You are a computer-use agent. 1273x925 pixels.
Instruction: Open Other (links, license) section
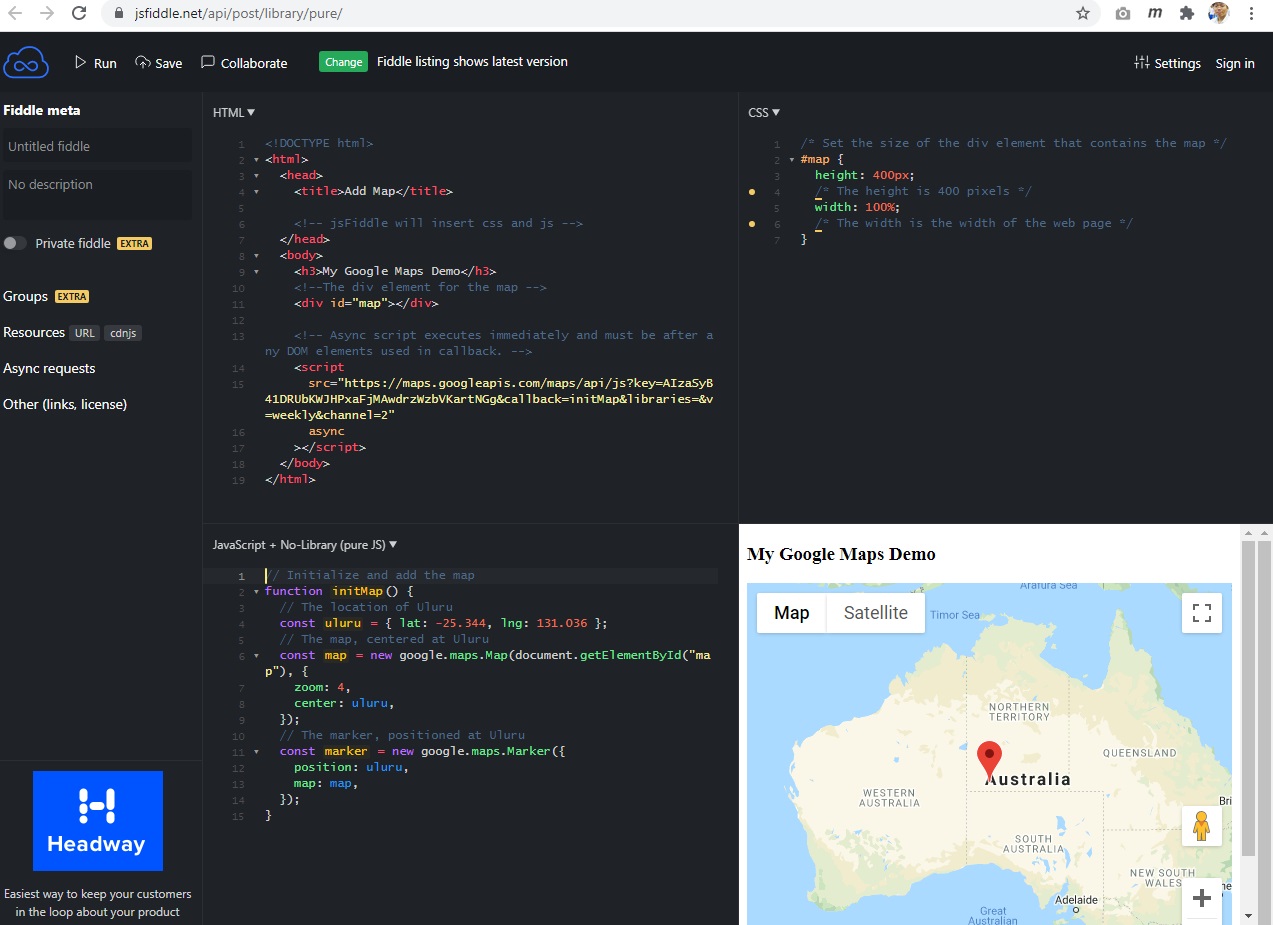[x=65, y=404]
